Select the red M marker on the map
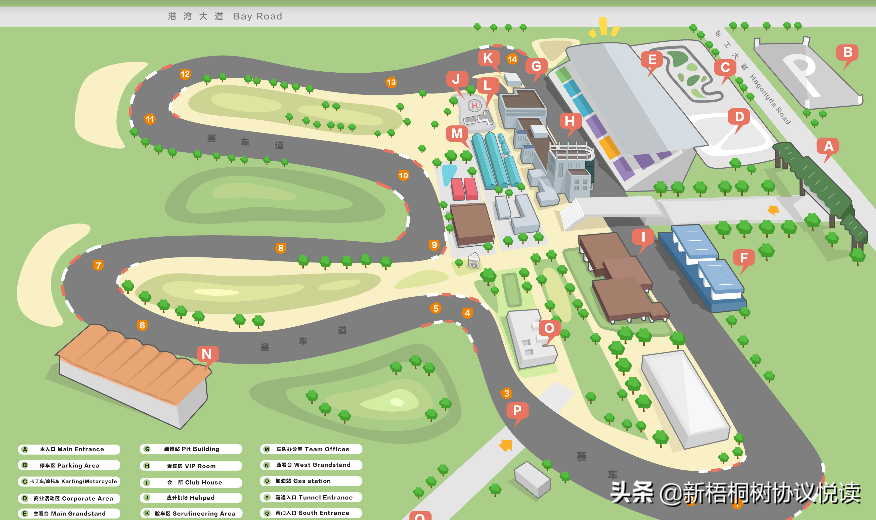The image size is (876, 520). click(x=457, y=133)
